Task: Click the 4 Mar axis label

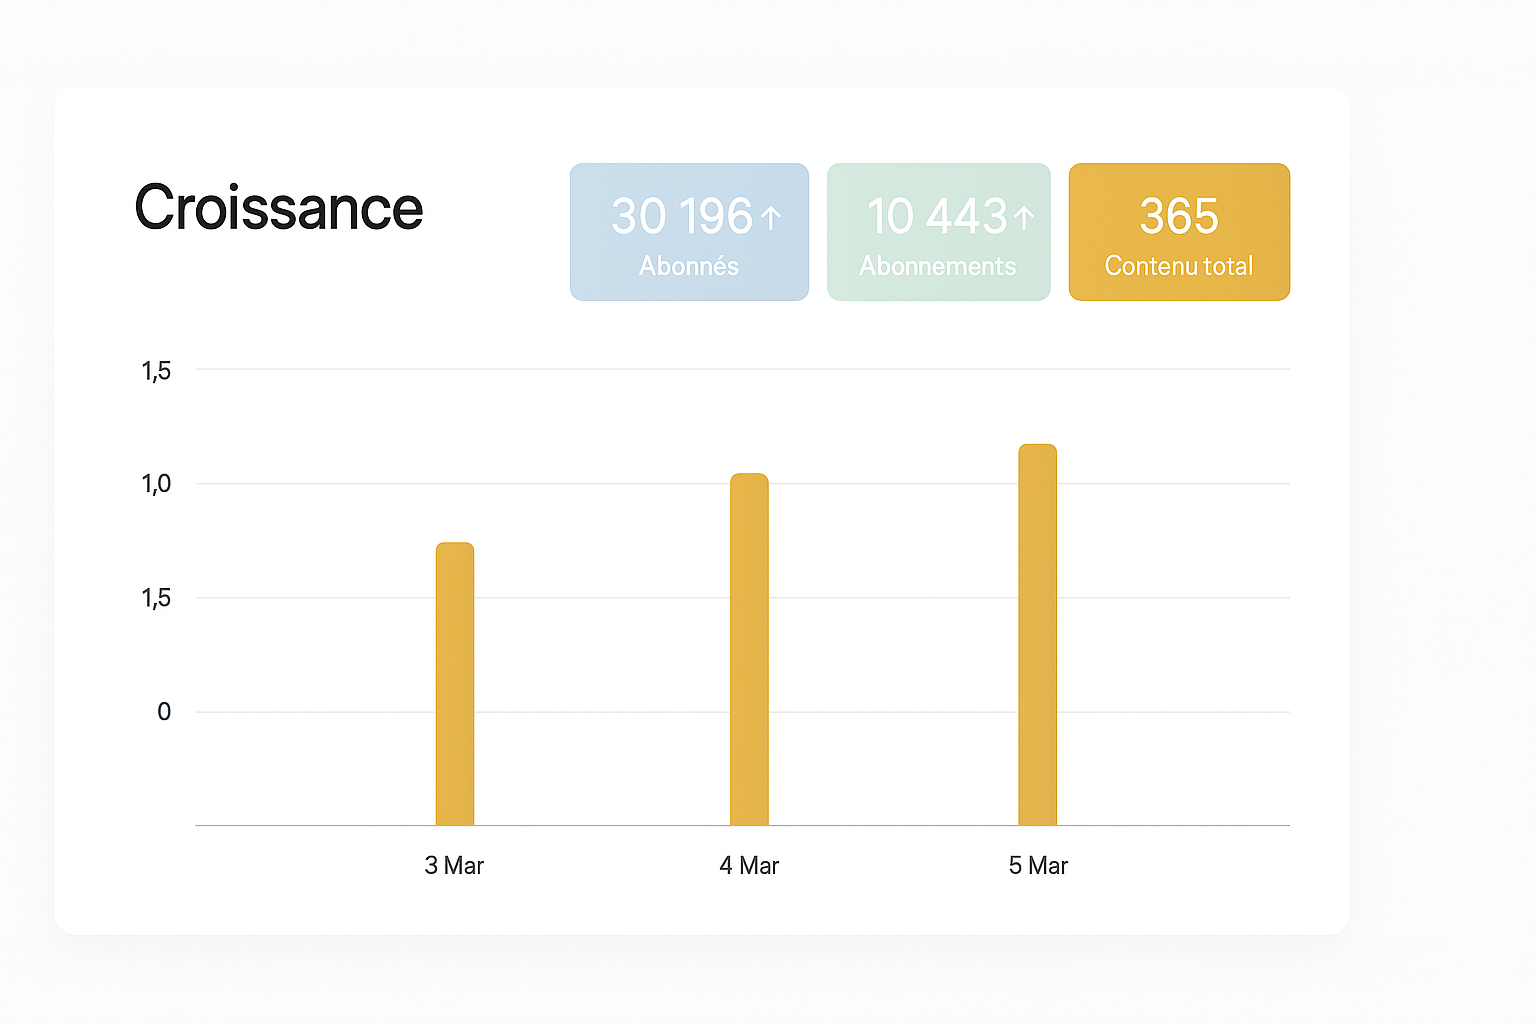Action: coord(749,866)
